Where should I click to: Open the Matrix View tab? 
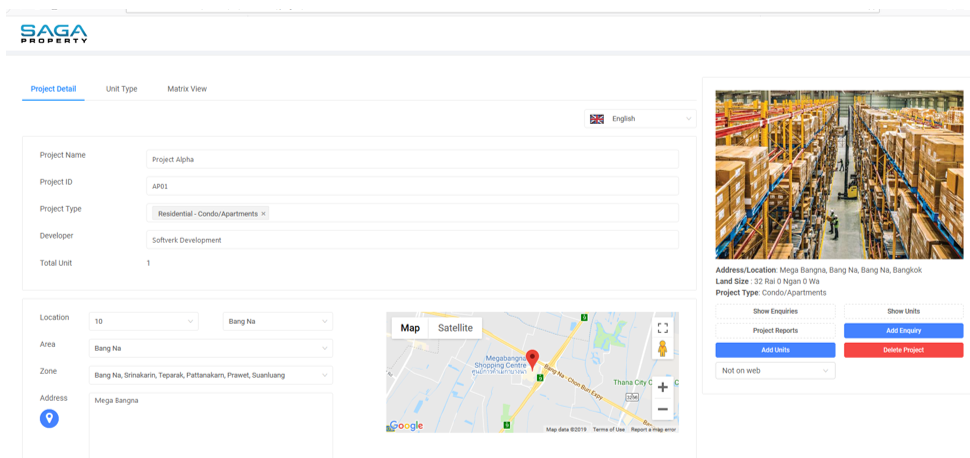[187, 89]
